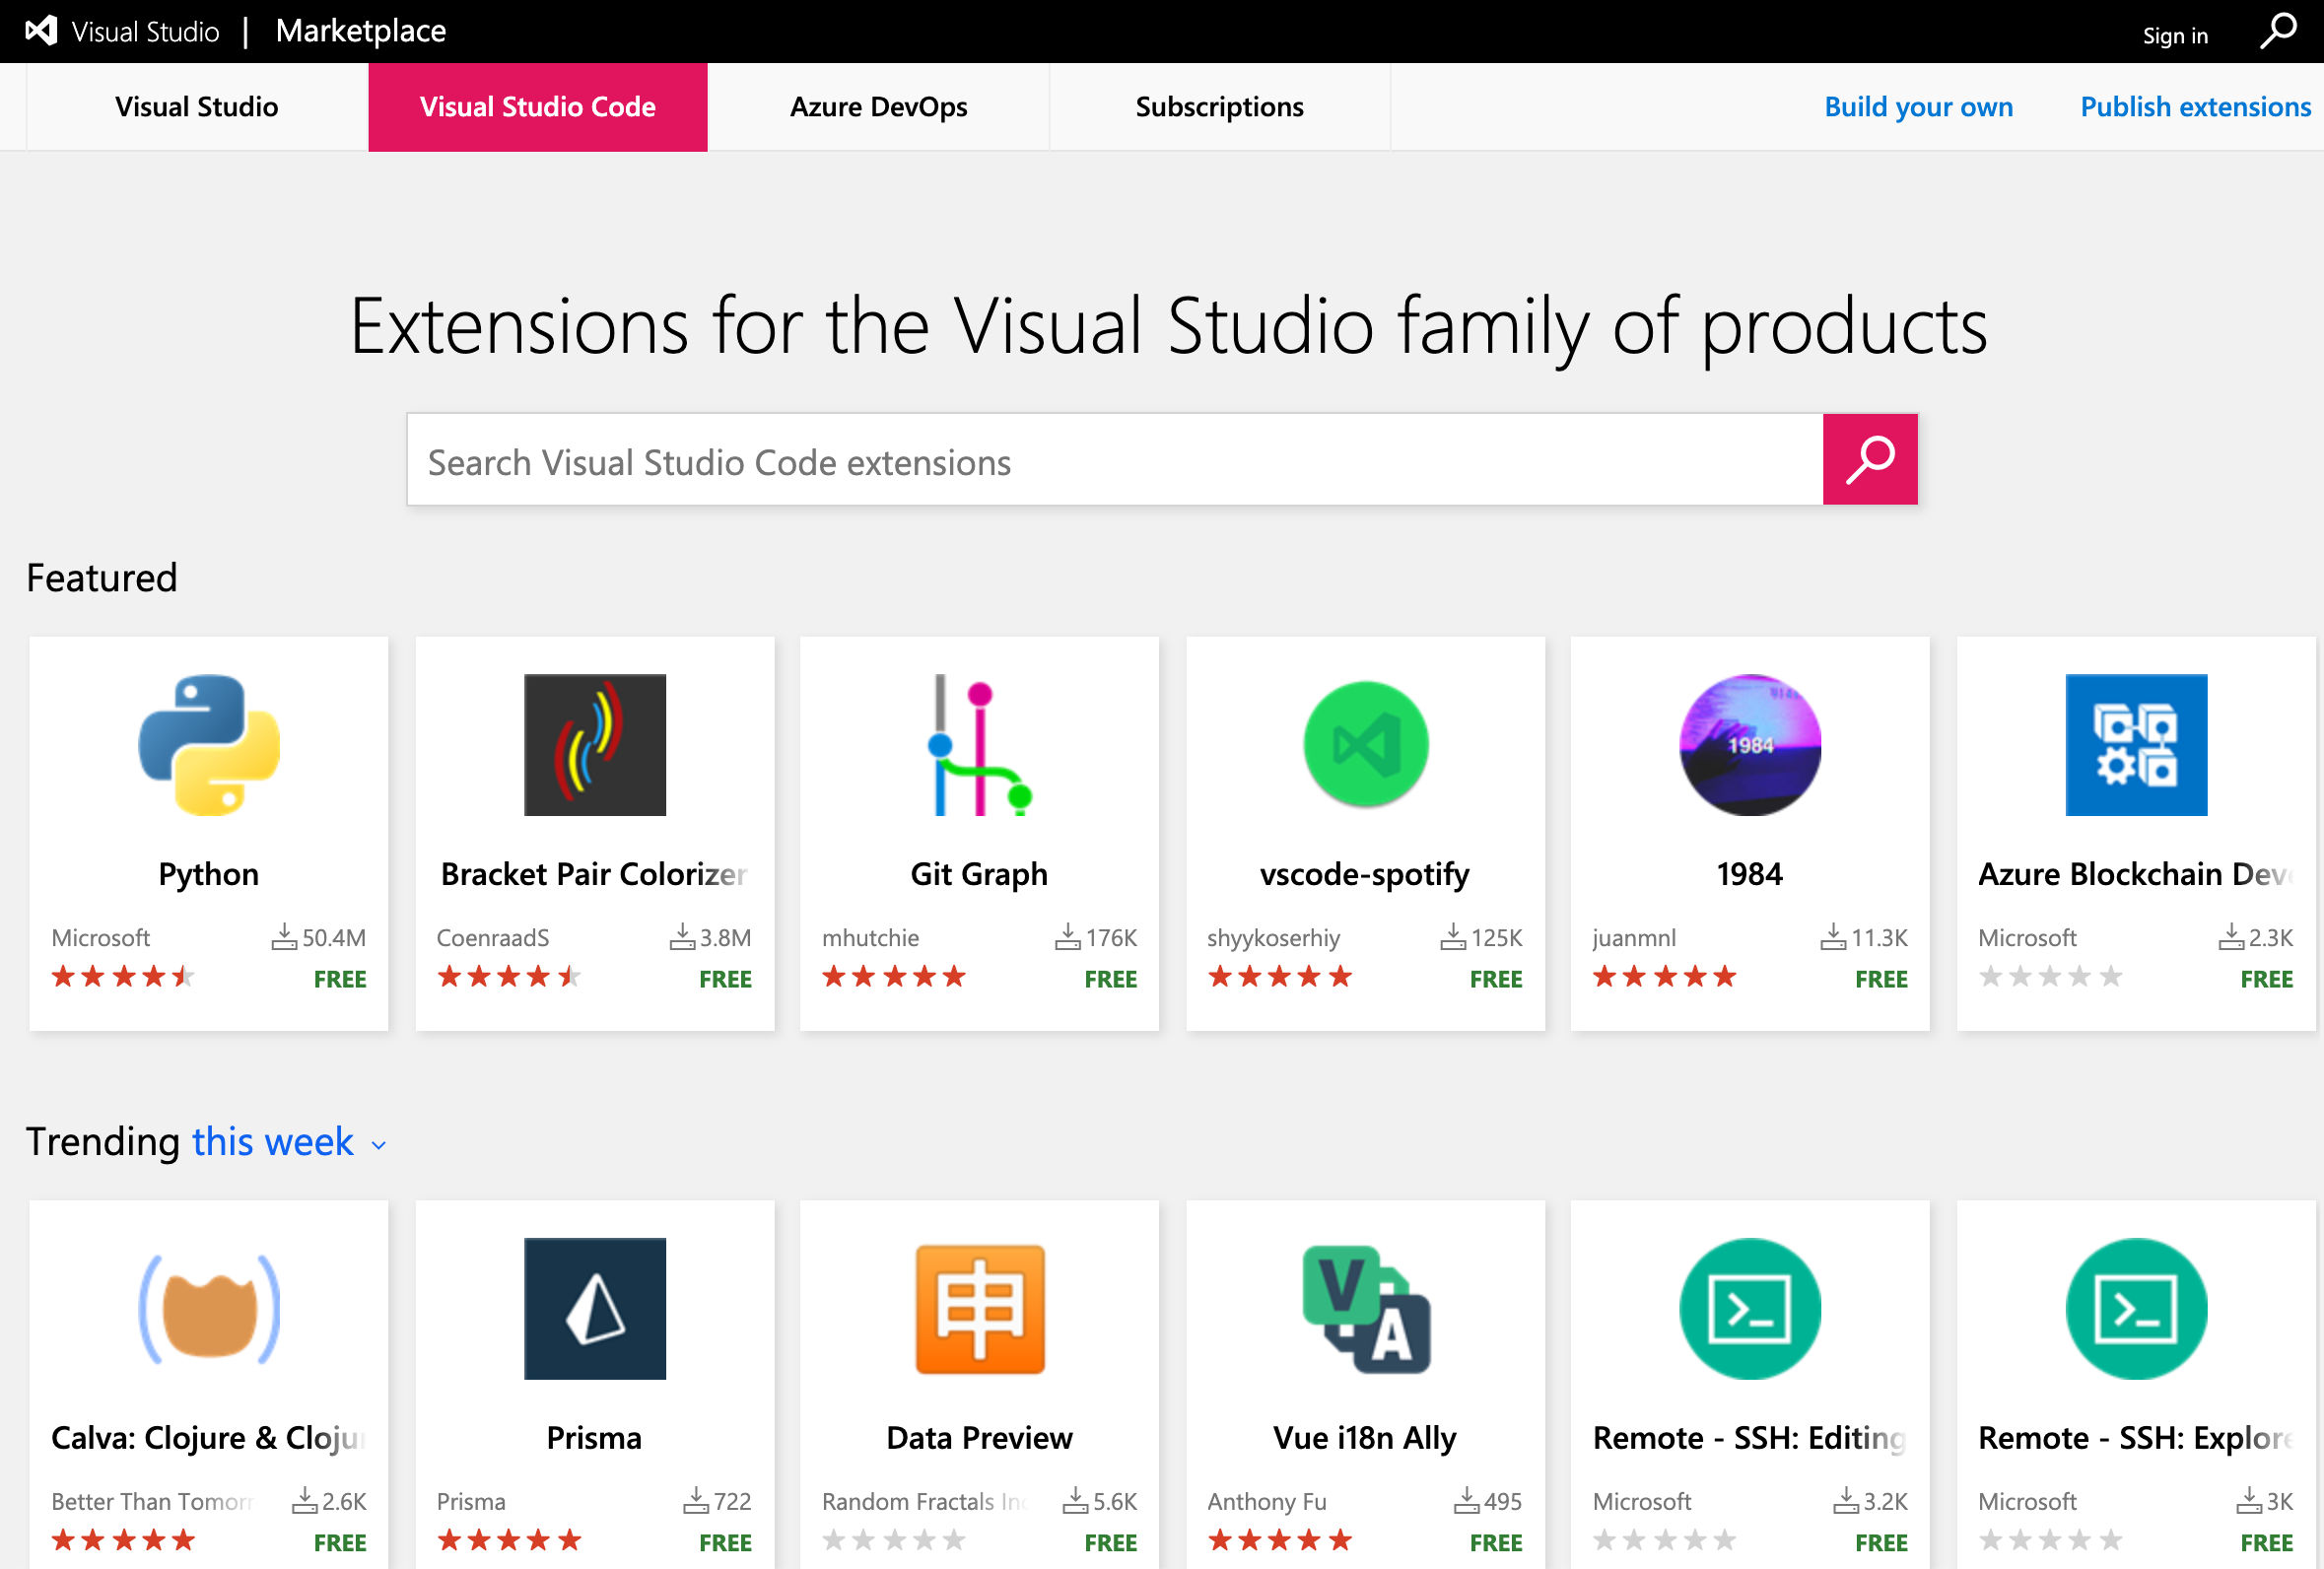2324x1569 pixels.
Task: Open the Data Preview orange icon
Action: pyautogui.click(x=980, y=1309)
